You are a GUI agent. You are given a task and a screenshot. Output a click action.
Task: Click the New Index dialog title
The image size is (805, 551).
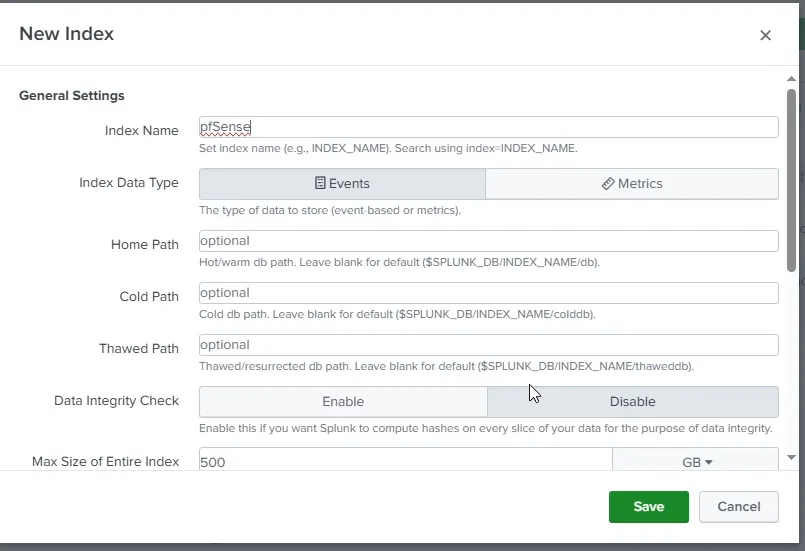pos(66,34)
